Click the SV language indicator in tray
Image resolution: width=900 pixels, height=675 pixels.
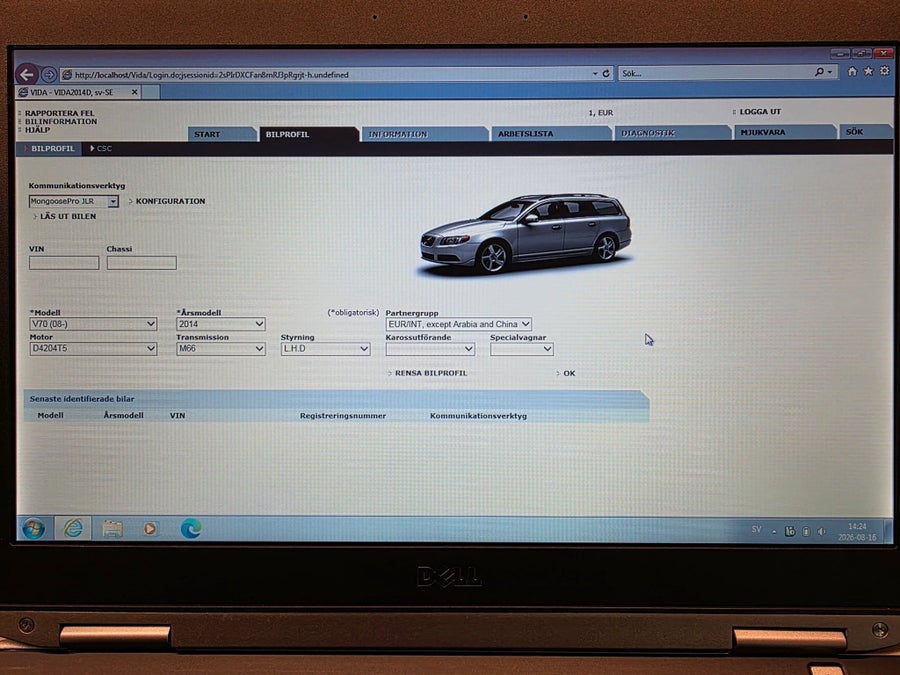click(757, 529)
